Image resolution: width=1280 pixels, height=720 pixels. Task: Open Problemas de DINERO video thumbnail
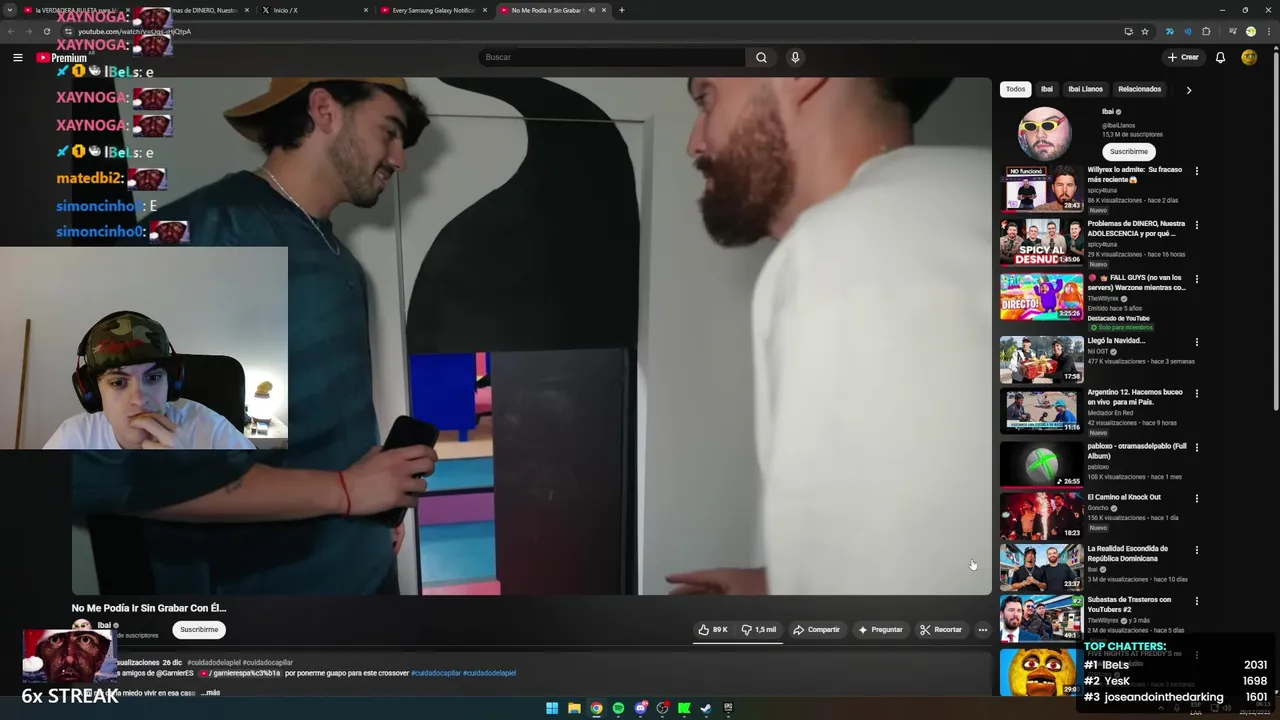point(1041,242)
